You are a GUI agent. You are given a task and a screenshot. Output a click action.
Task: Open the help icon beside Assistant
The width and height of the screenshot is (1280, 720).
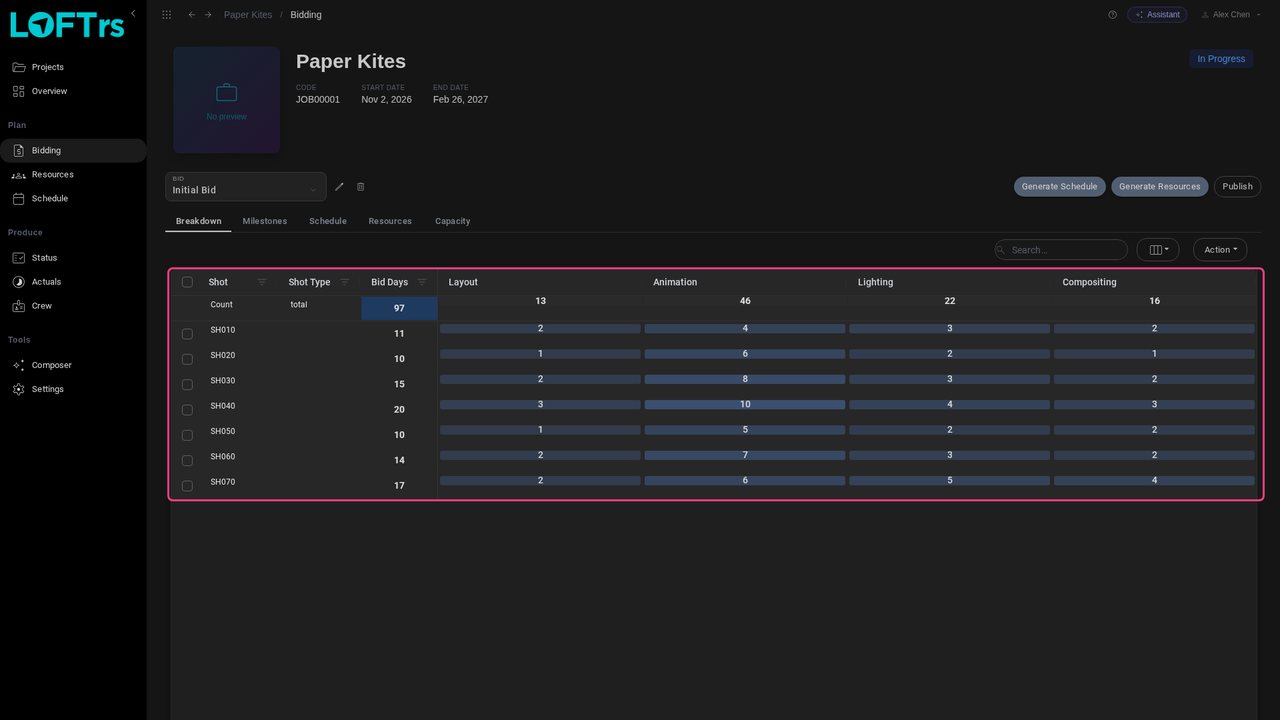pyautogui.click(x=1112, y=15)
